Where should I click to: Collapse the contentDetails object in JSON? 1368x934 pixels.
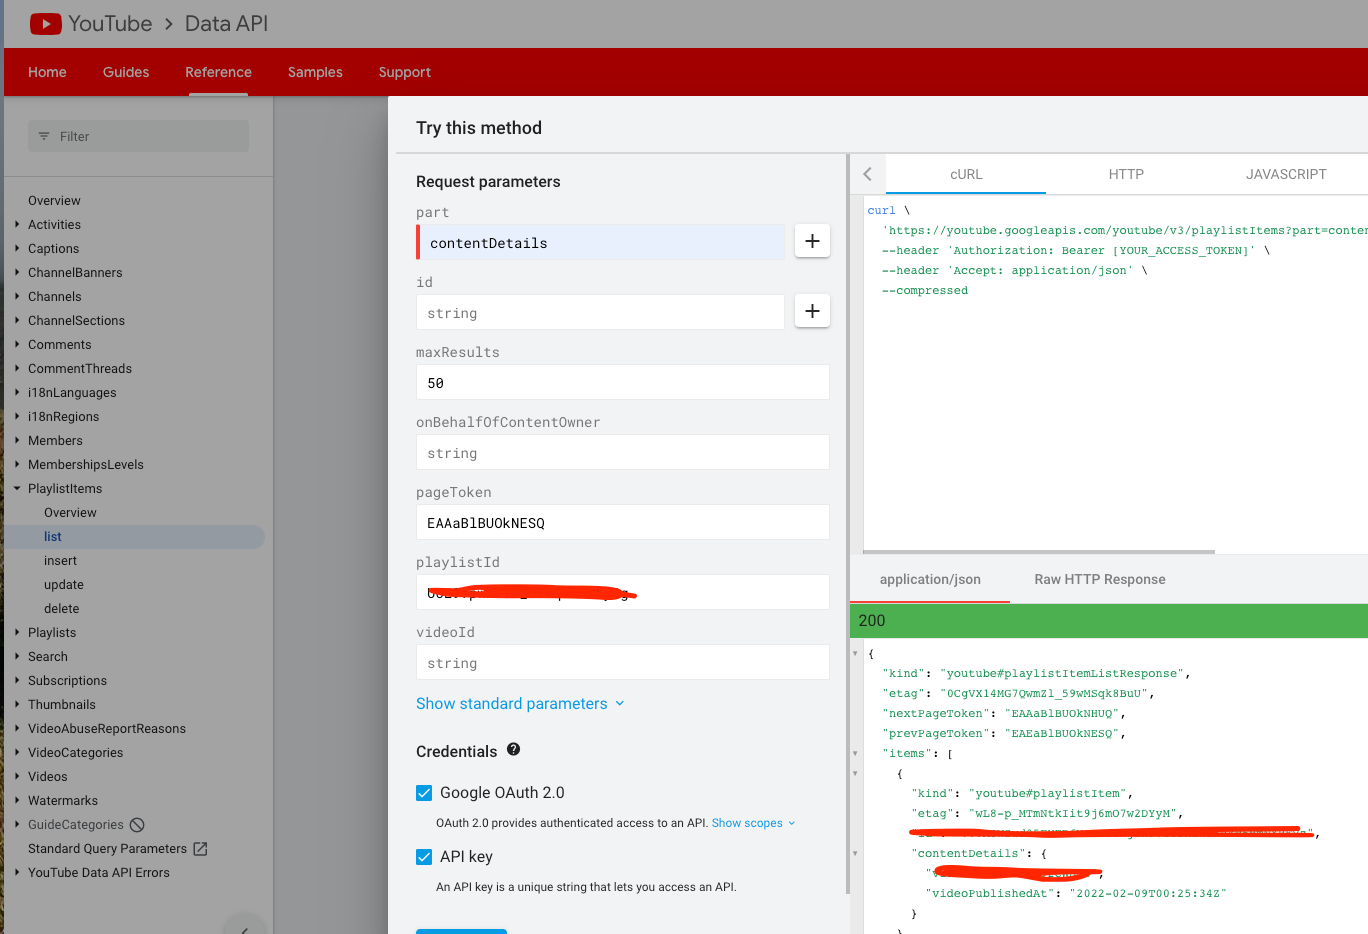coord(855,853)
